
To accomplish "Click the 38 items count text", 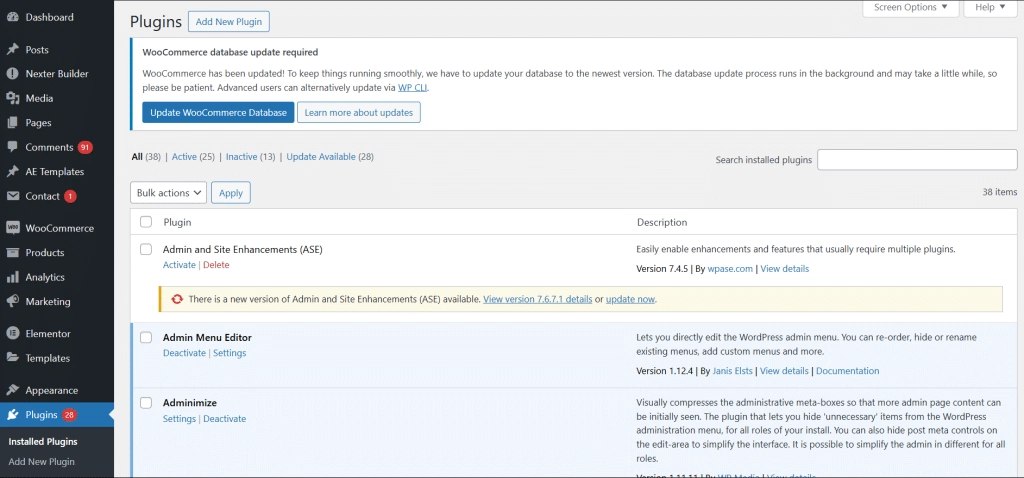I will (x=1000, y=192).
